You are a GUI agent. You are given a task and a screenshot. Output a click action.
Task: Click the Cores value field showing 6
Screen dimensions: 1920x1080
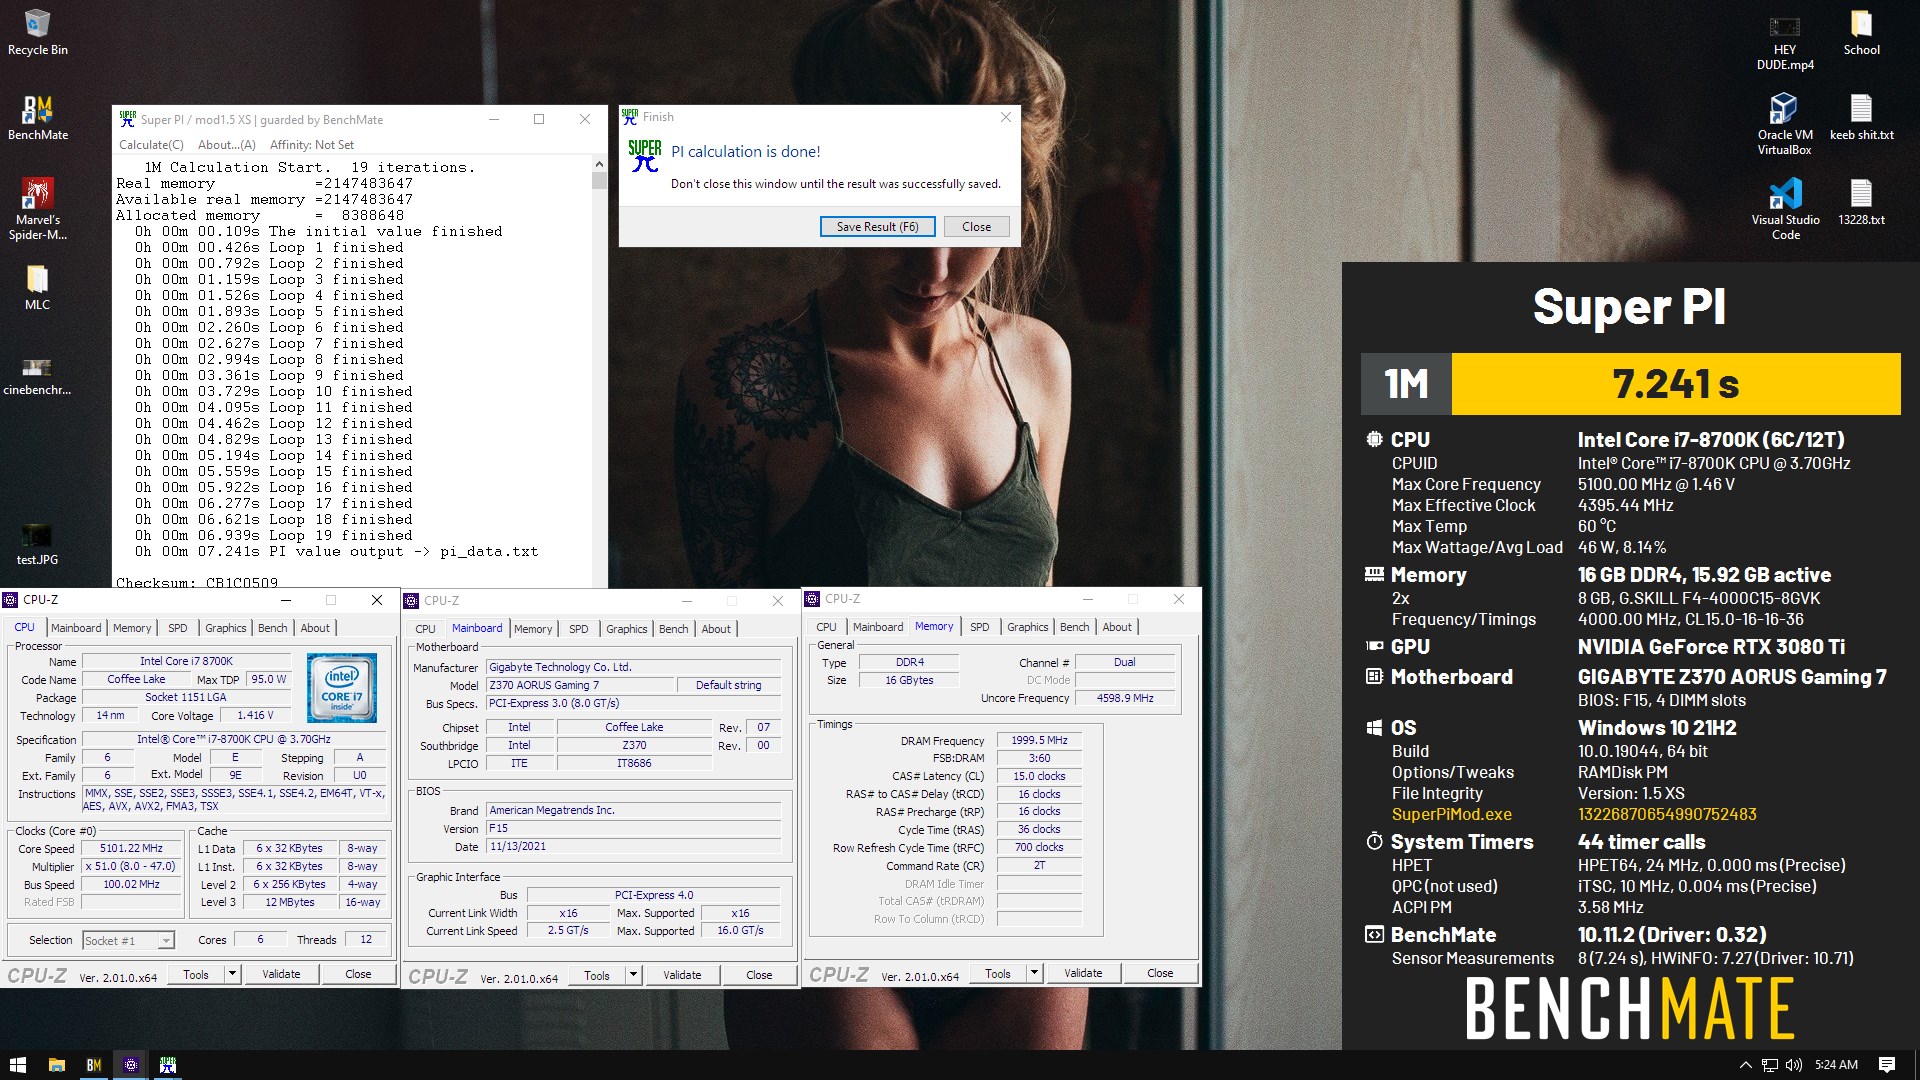click(x=260, y=940)
